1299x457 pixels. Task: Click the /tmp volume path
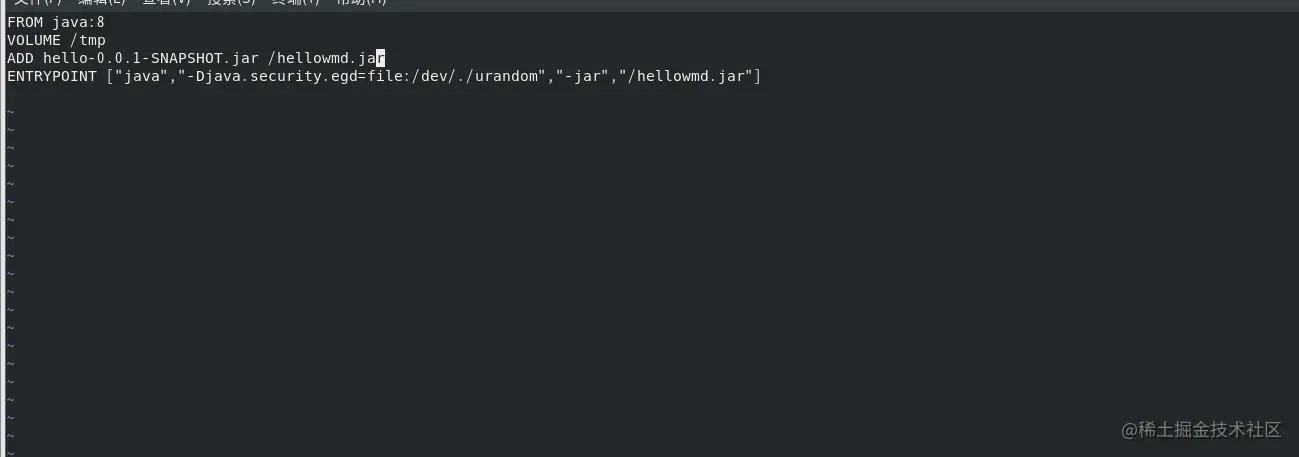pyautogui.click(x=88, y=40)
